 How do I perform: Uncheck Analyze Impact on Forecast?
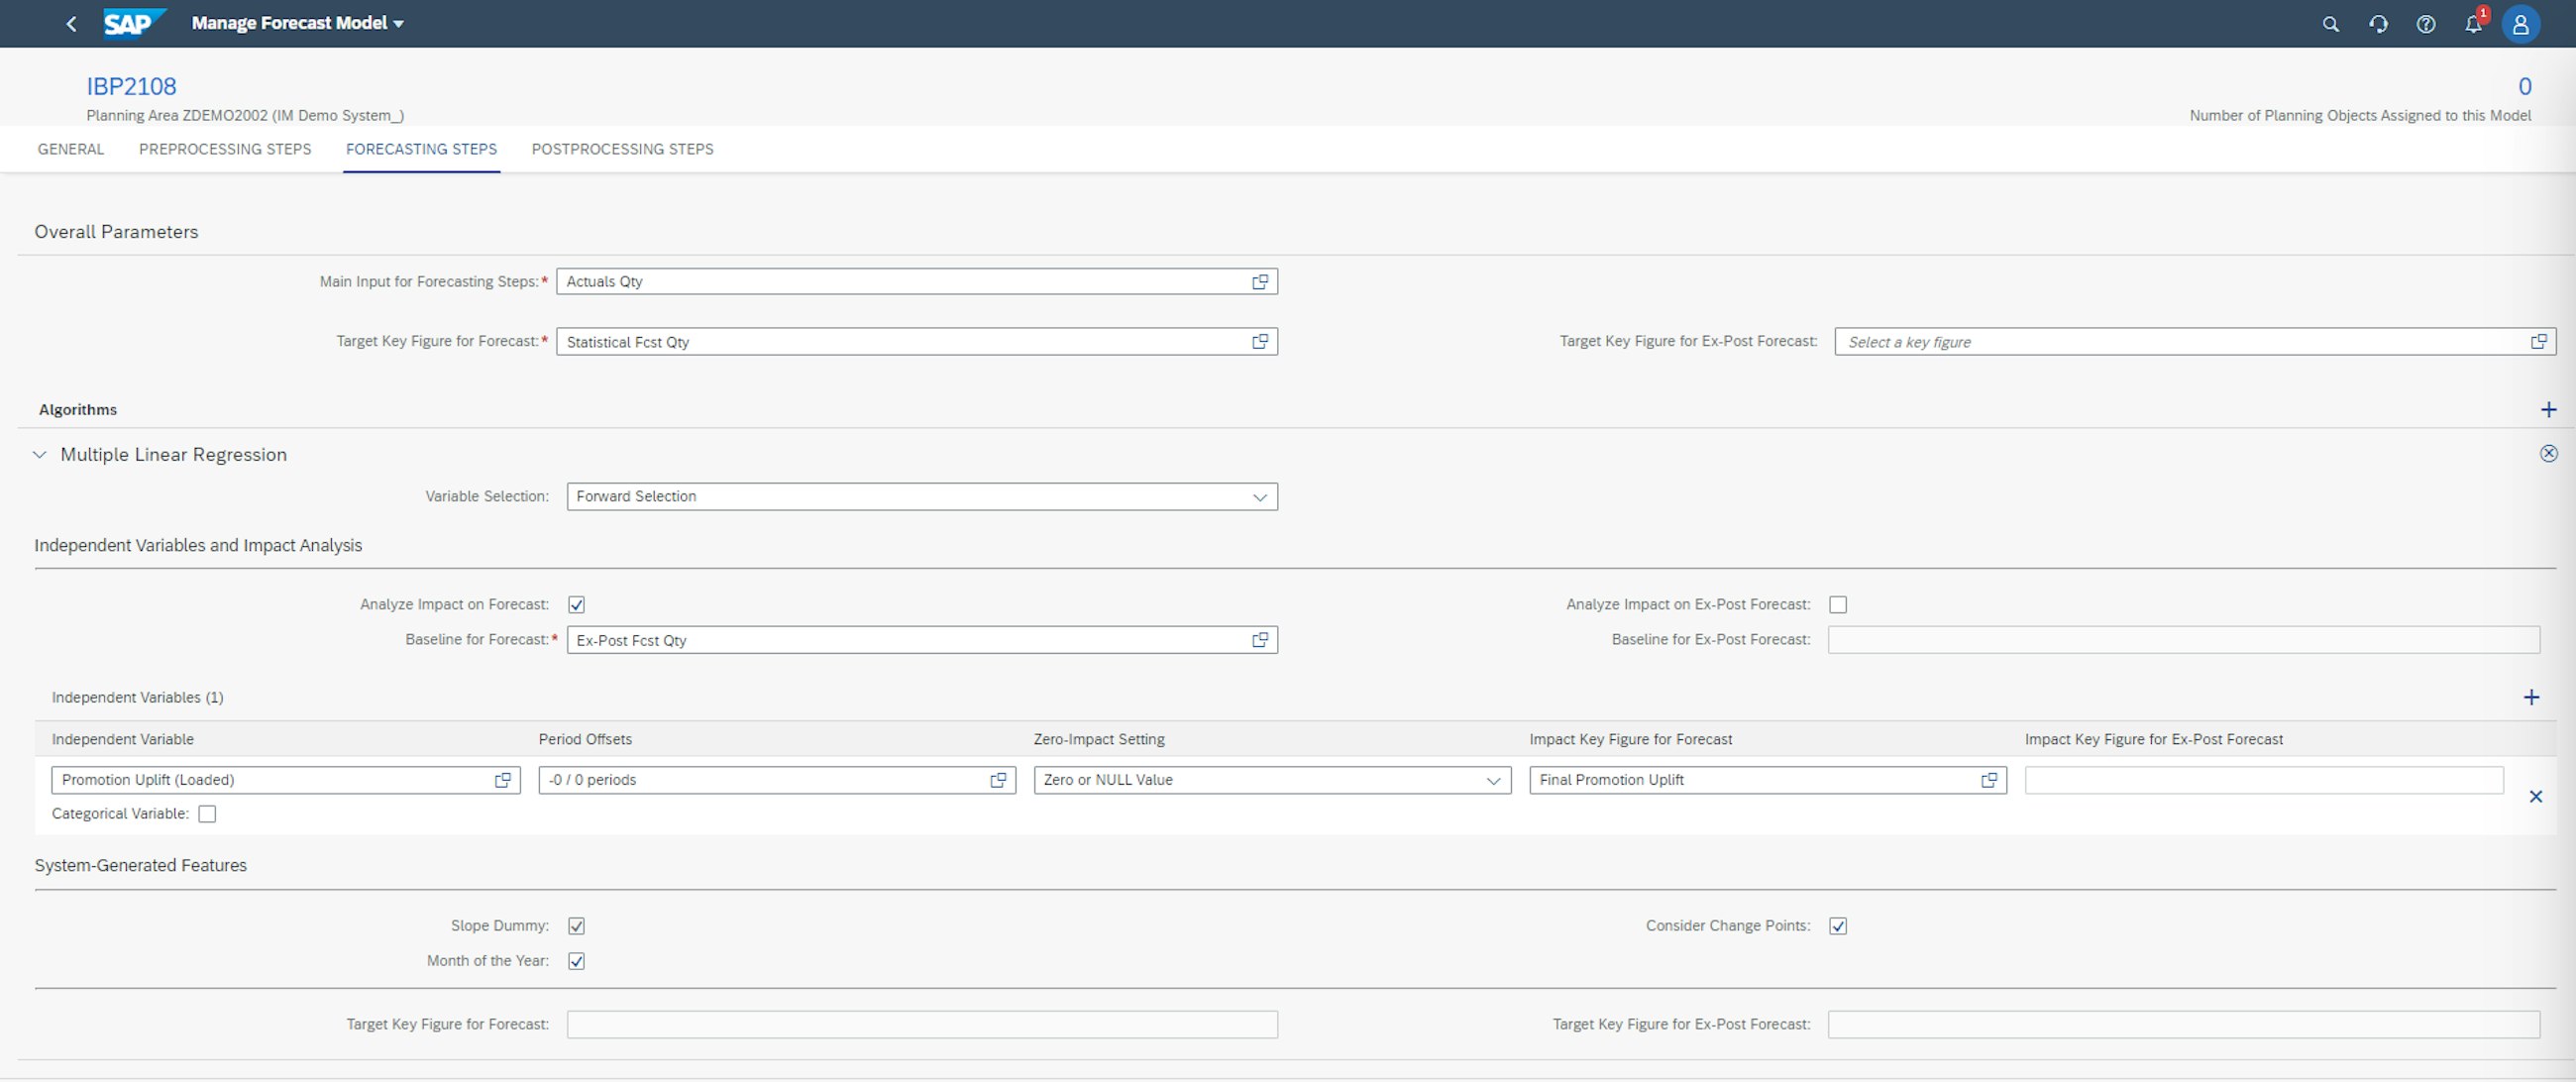(576, 605)
